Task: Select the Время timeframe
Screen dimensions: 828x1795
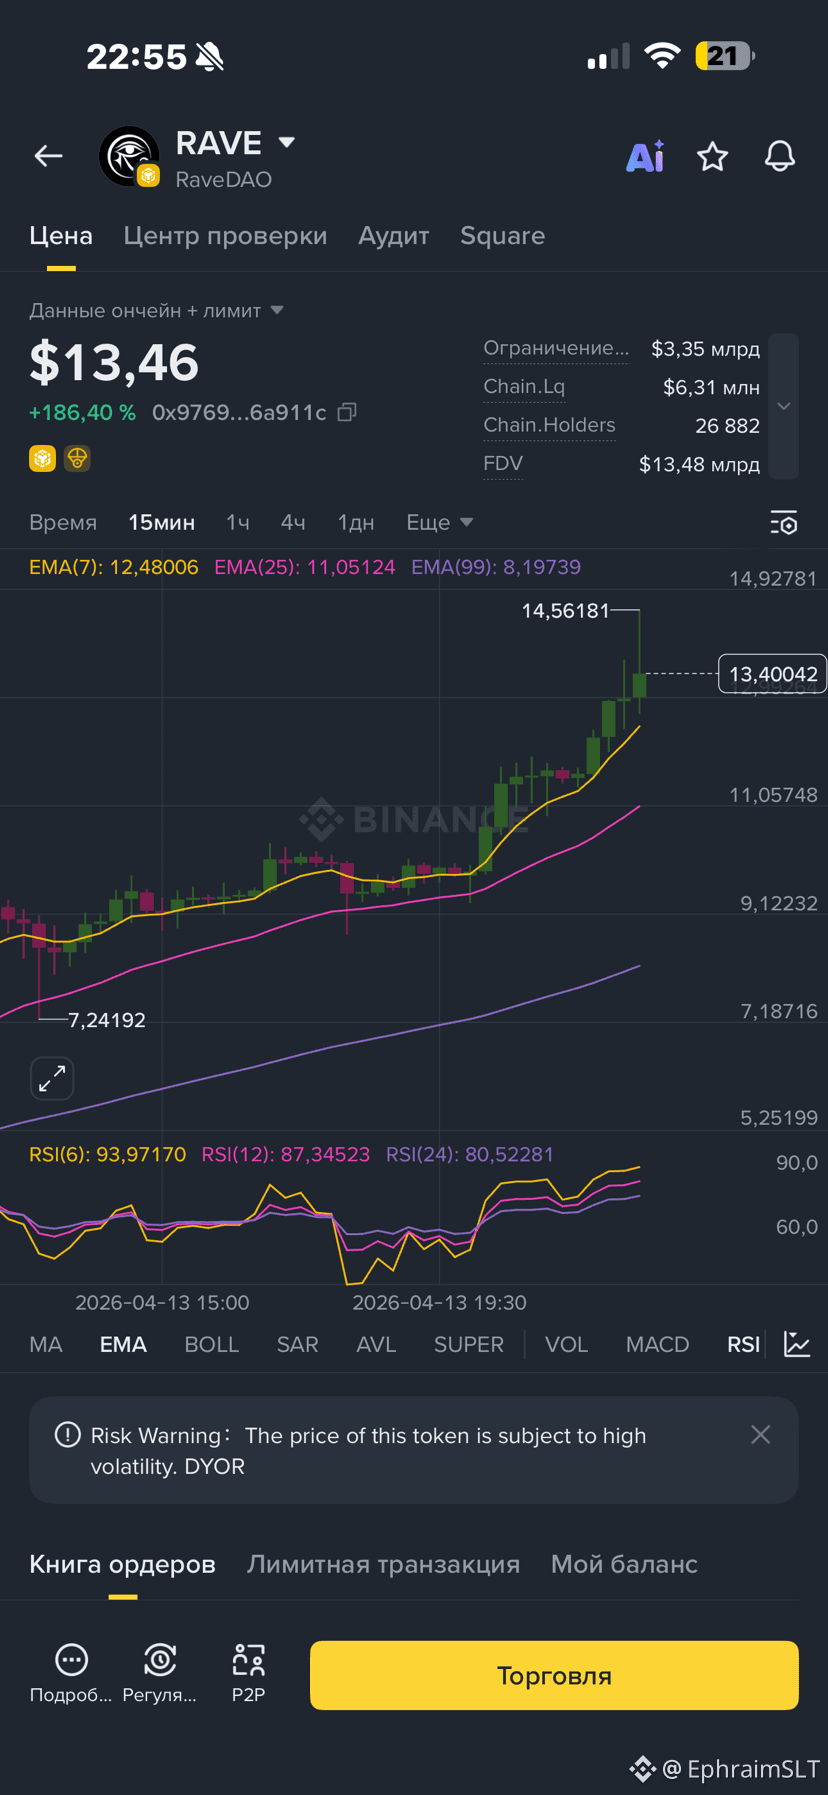Action: pos(63,522)
